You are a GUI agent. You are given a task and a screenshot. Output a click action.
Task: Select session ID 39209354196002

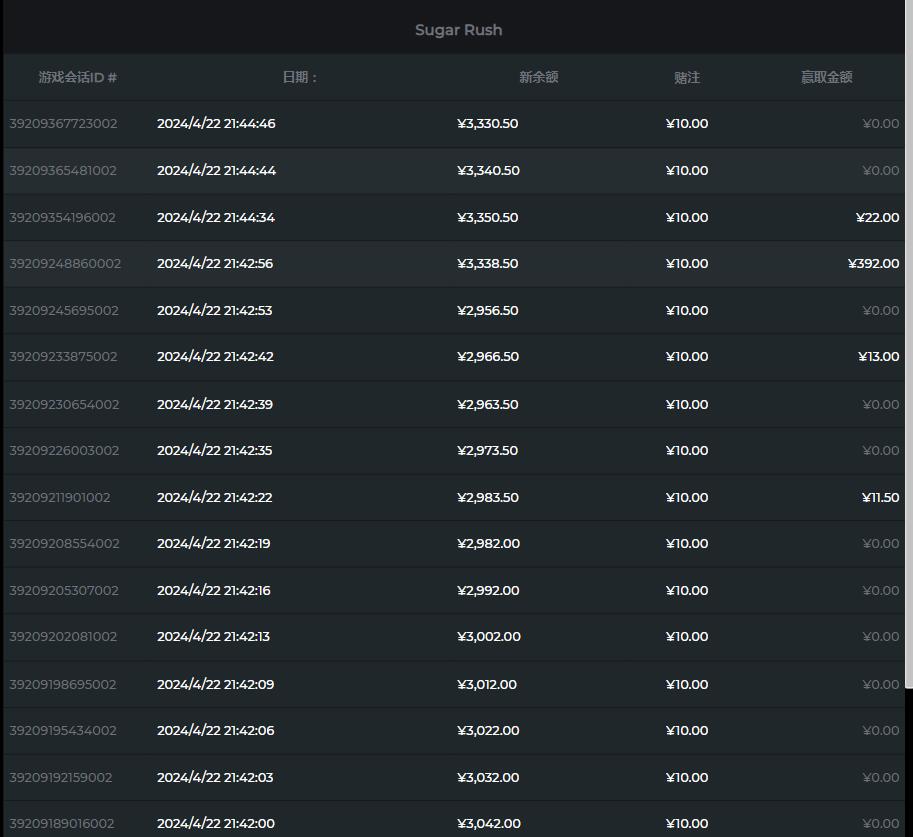62,218
